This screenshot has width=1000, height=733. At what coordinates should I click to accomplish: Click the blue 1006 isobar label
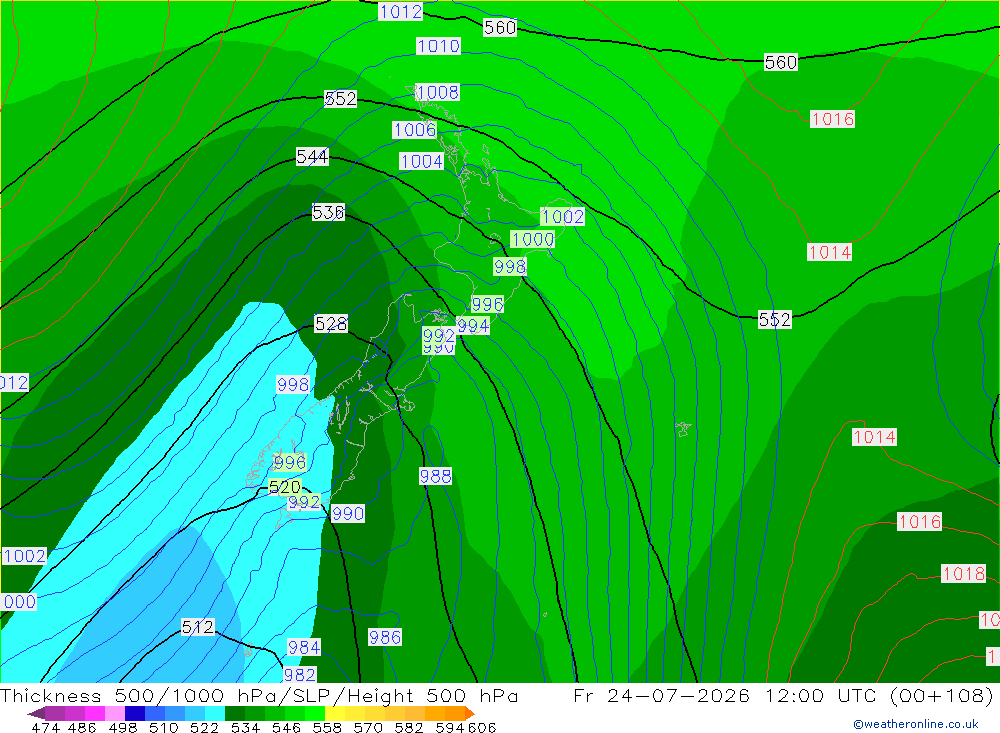pyautogui.click(x=415, y=130)
